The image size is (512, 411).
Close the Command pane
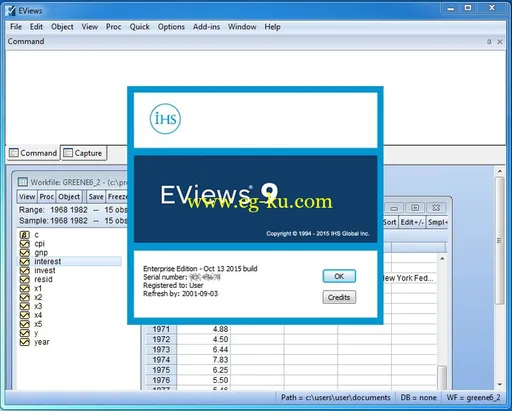coord(500,42)
